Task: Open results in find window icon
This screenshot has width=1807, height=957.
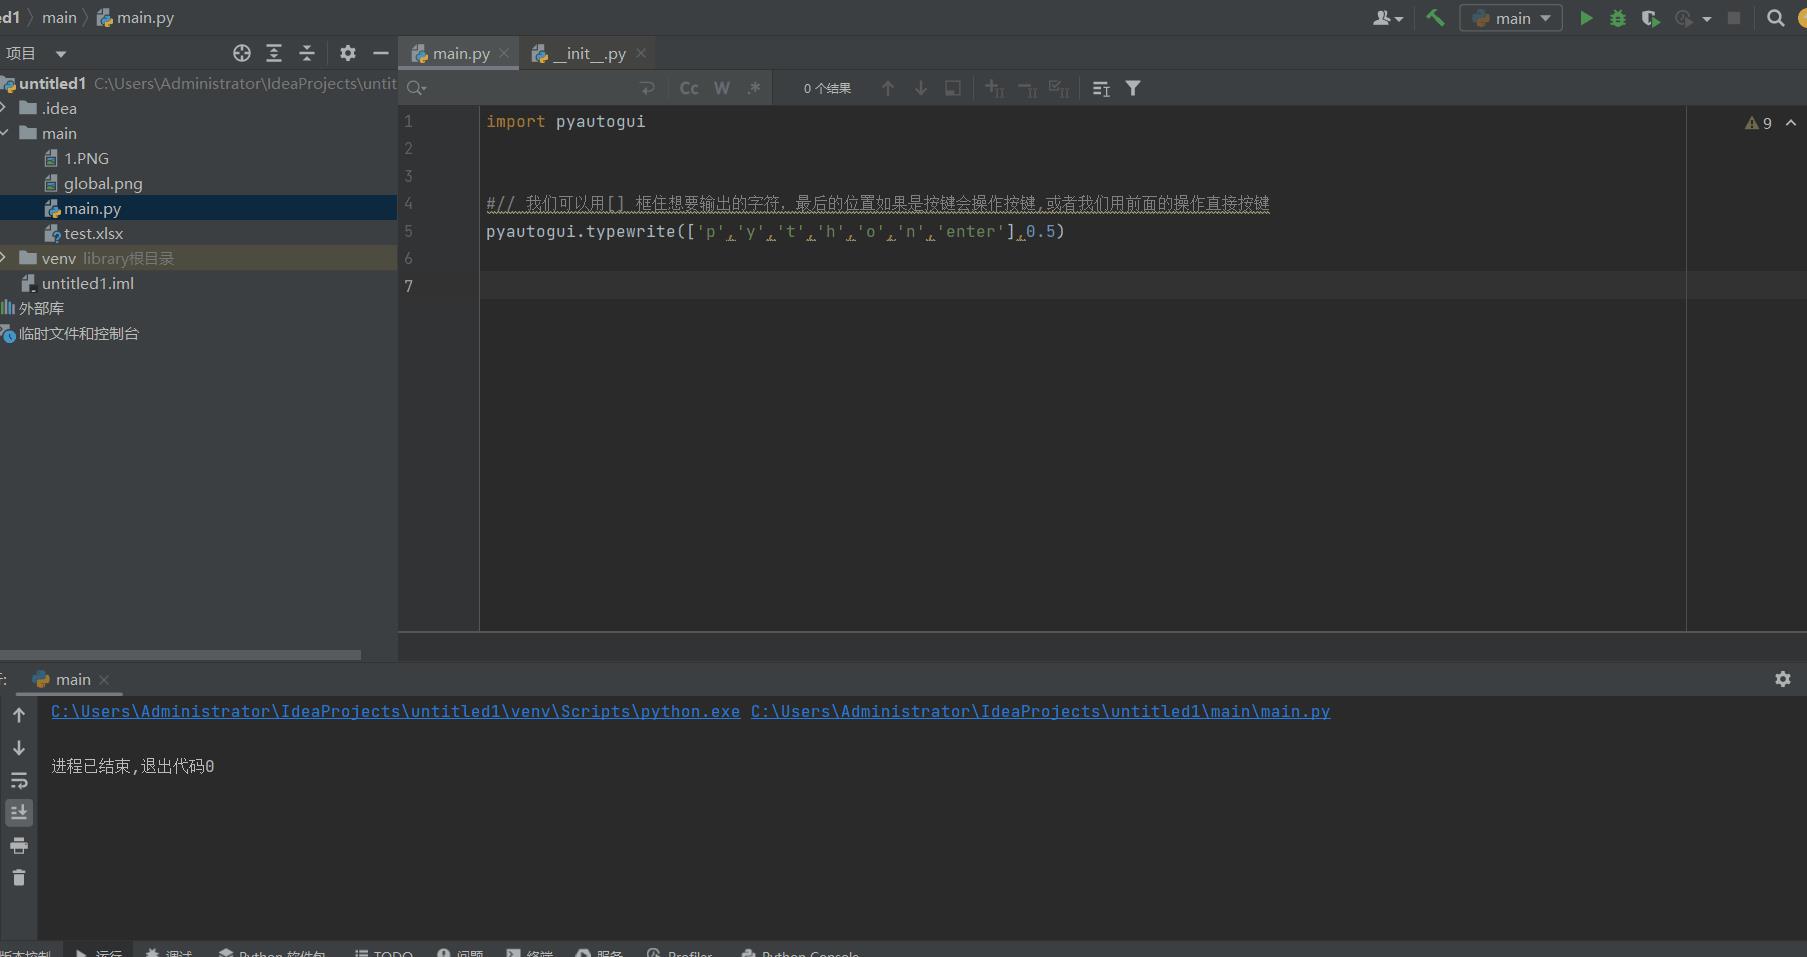Action: point(1101,88)
